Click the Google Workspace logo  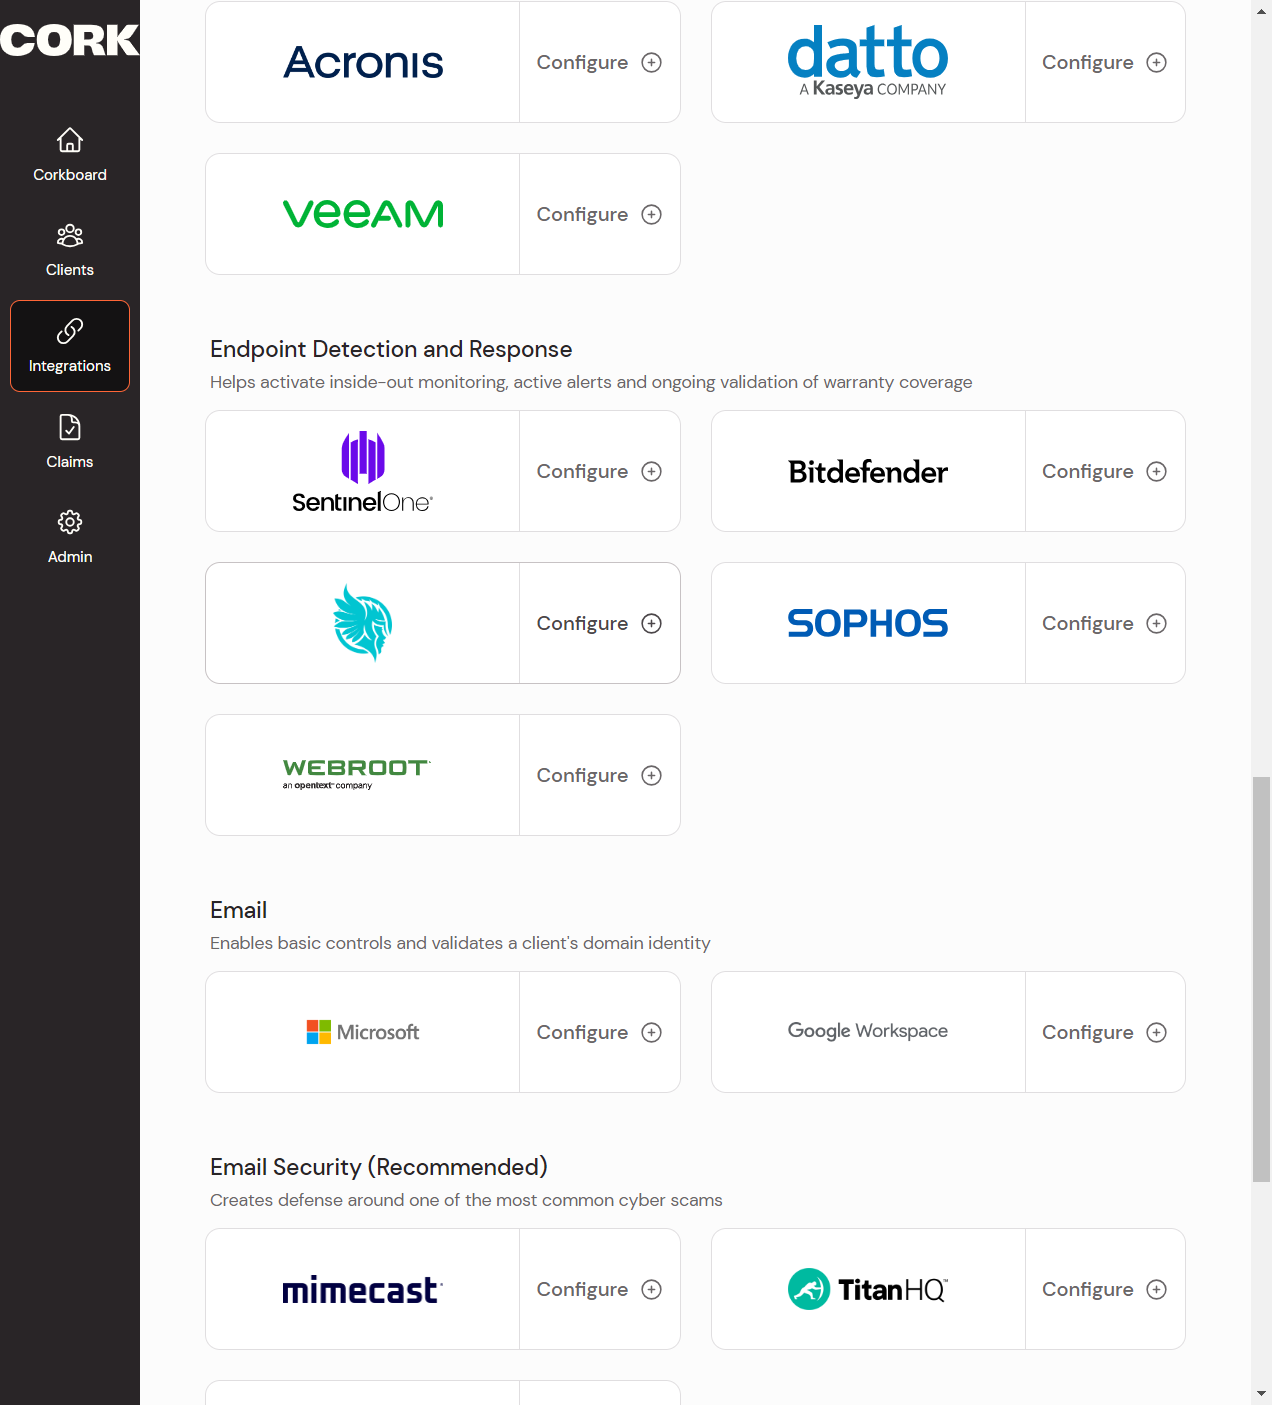point(868,1031)
